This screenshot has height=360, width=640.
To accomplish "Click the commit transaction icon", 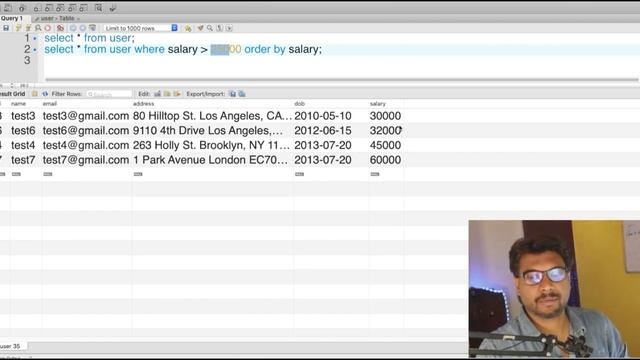I will point(73,28).
